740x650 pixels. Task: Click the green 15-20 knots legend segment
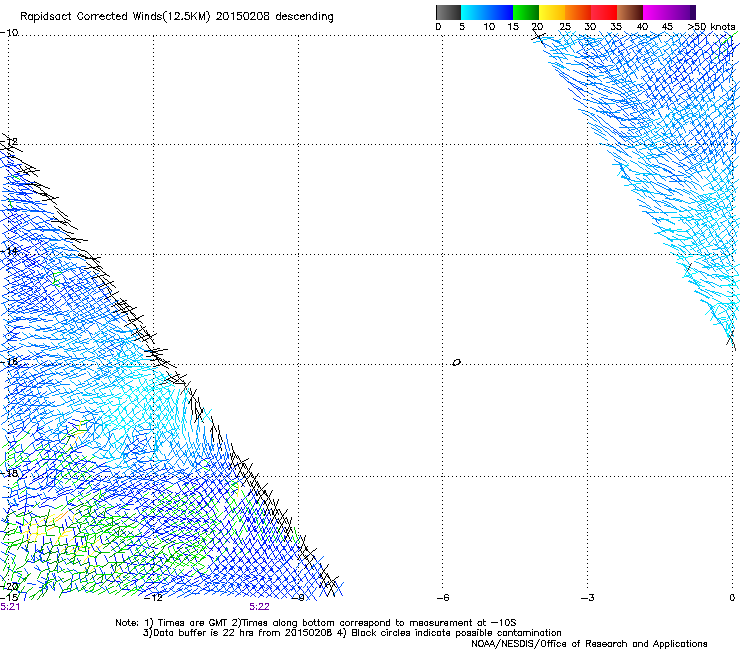(526, 12)
